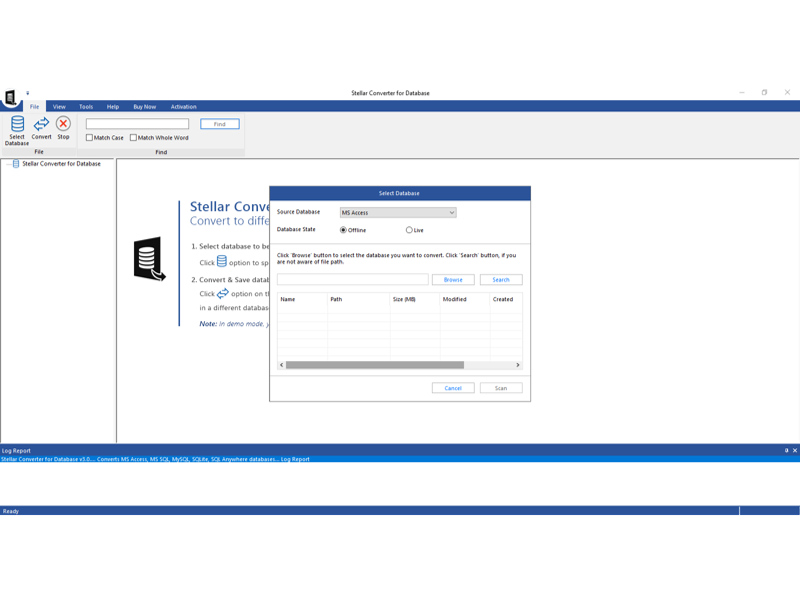Click the Stellar application logo button

11,97
